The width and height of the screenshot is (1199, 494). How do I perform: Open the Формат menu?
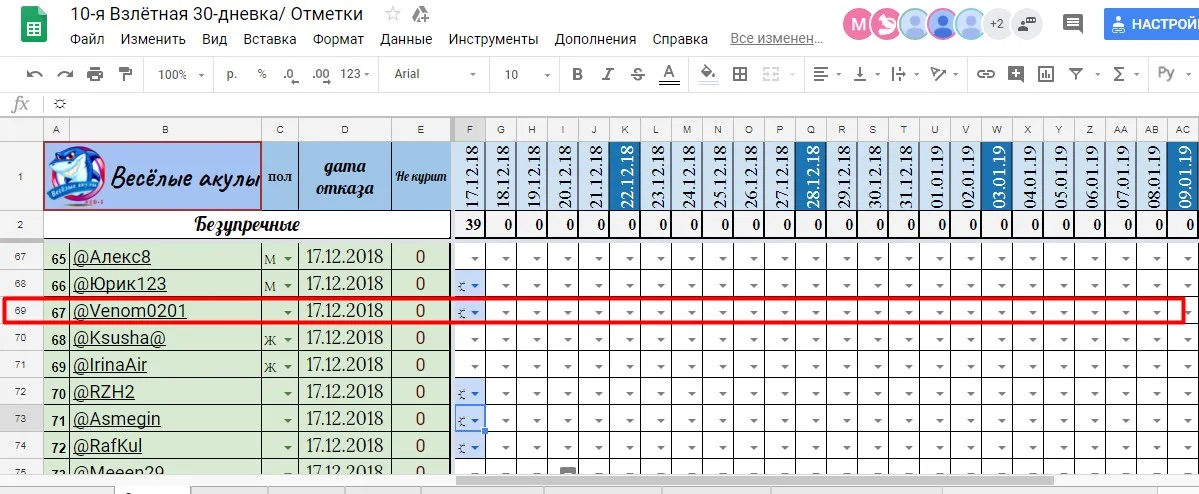338,39
